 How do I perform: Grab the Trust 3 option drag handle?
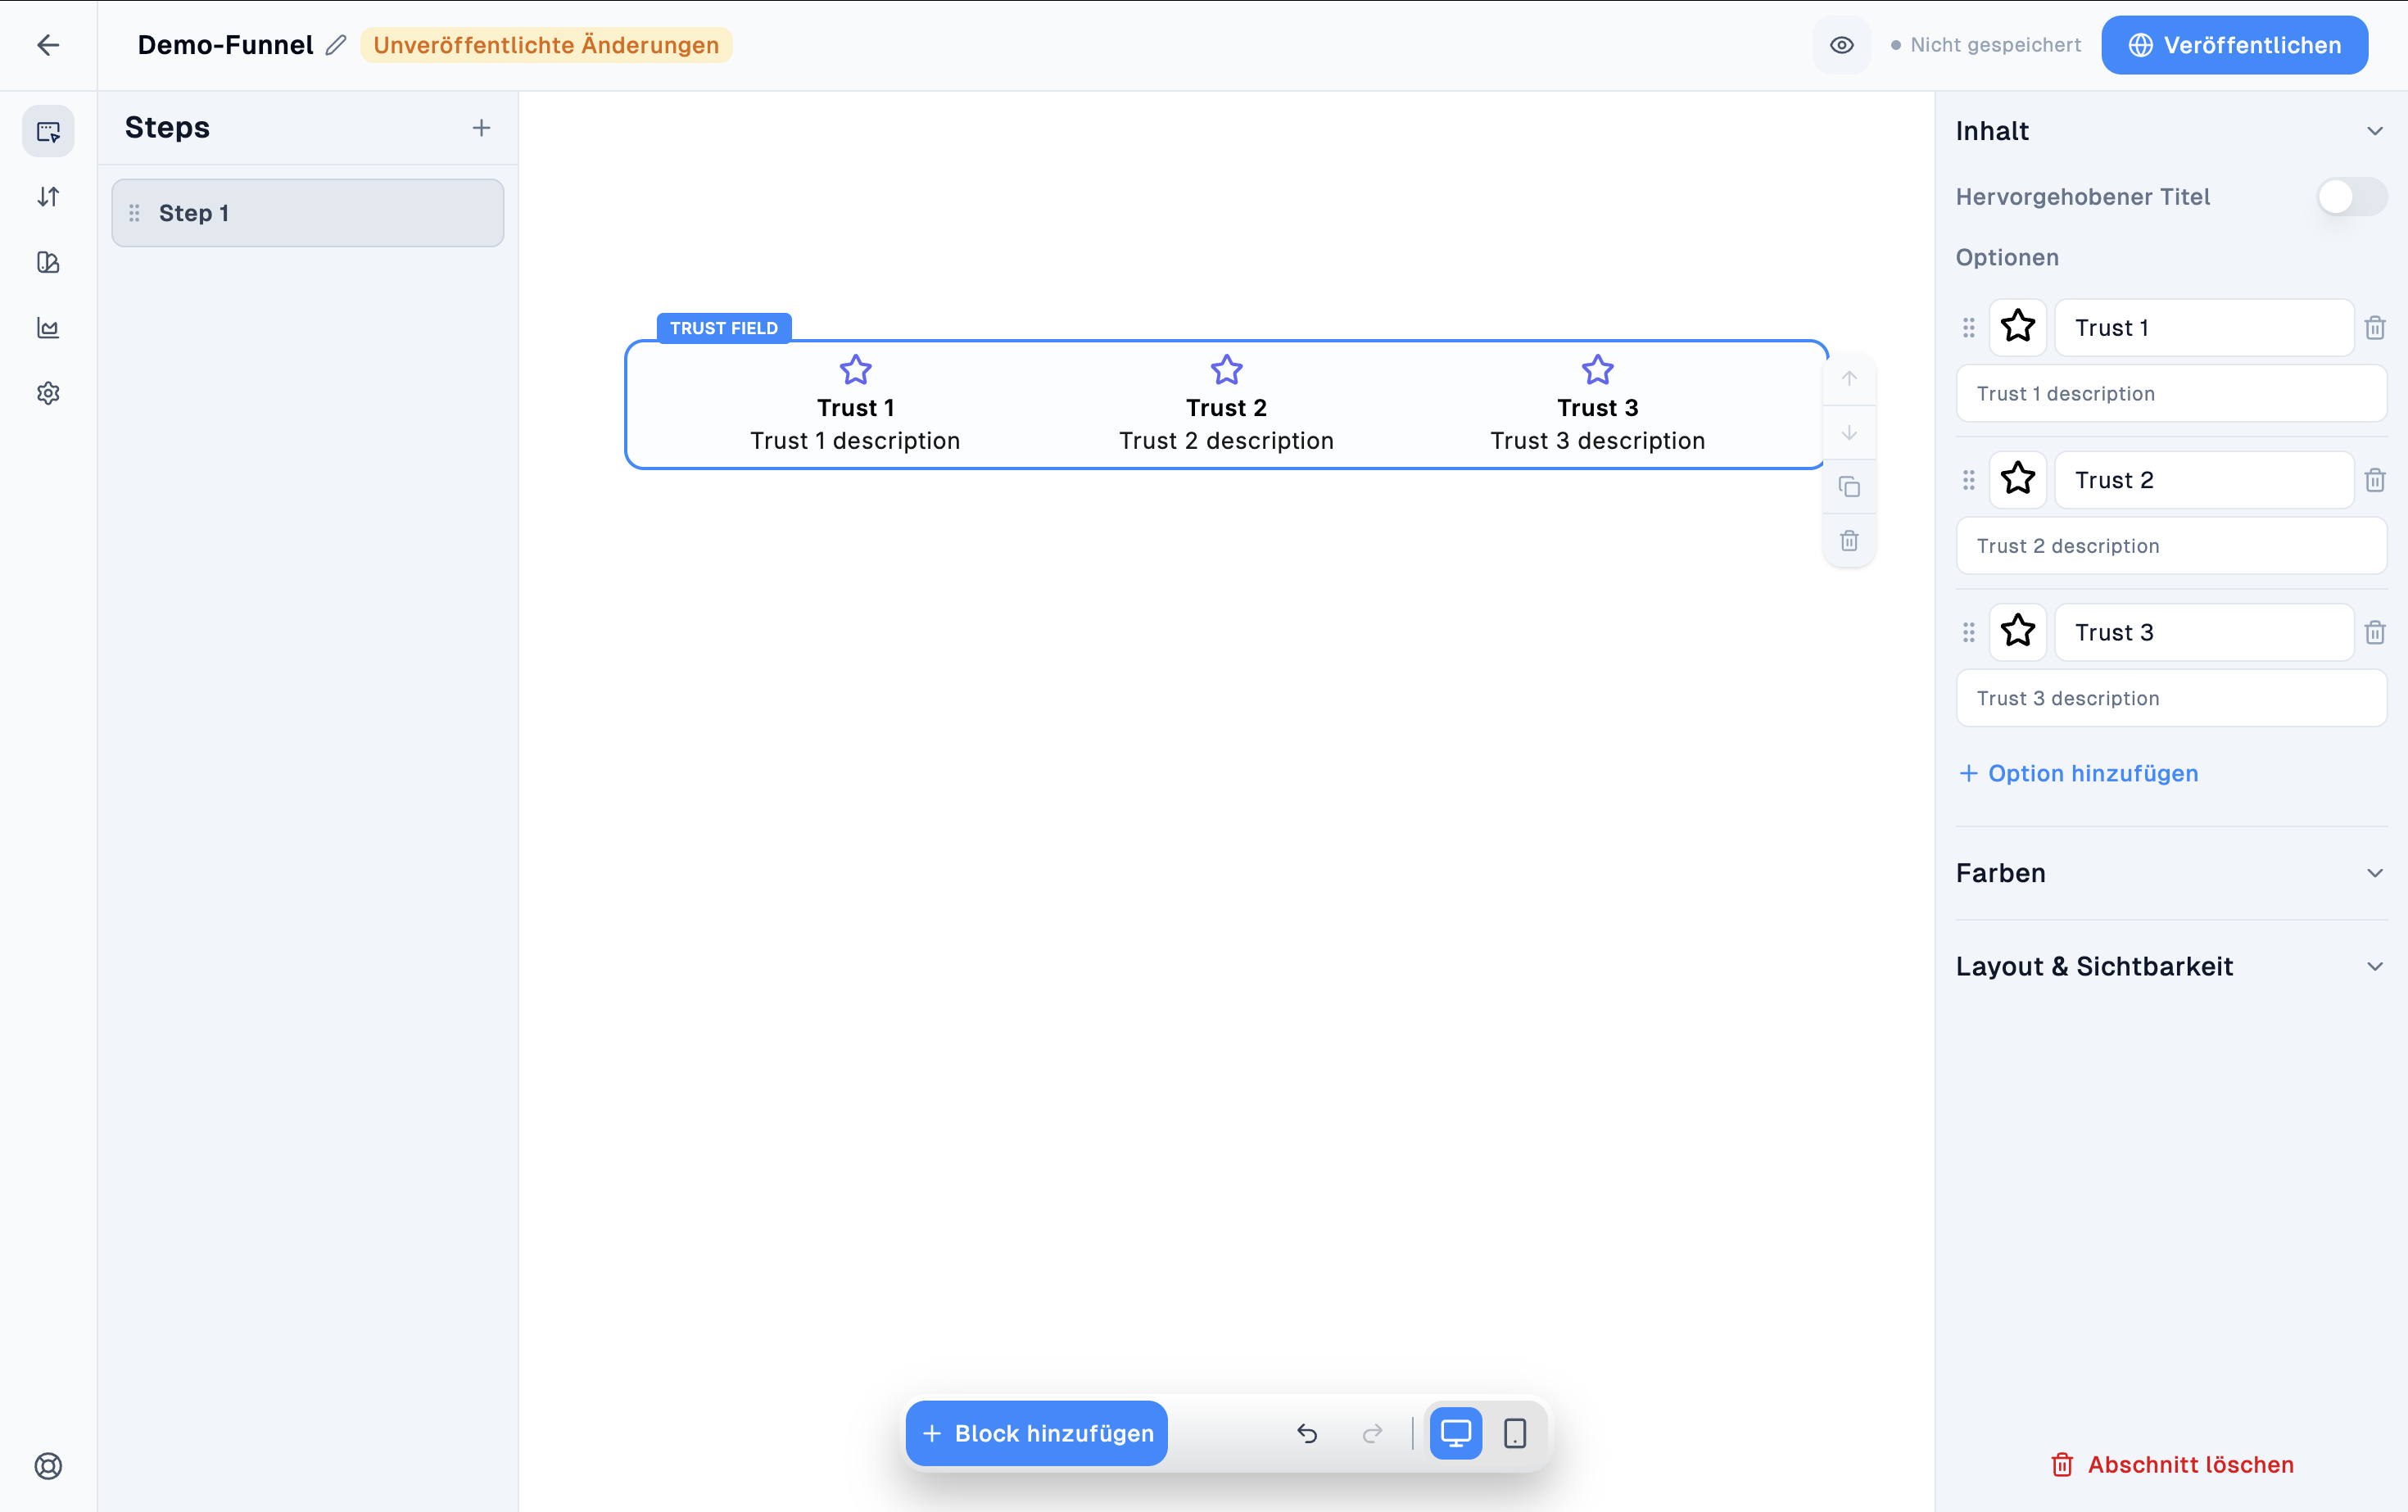[x=1968, y=632]
